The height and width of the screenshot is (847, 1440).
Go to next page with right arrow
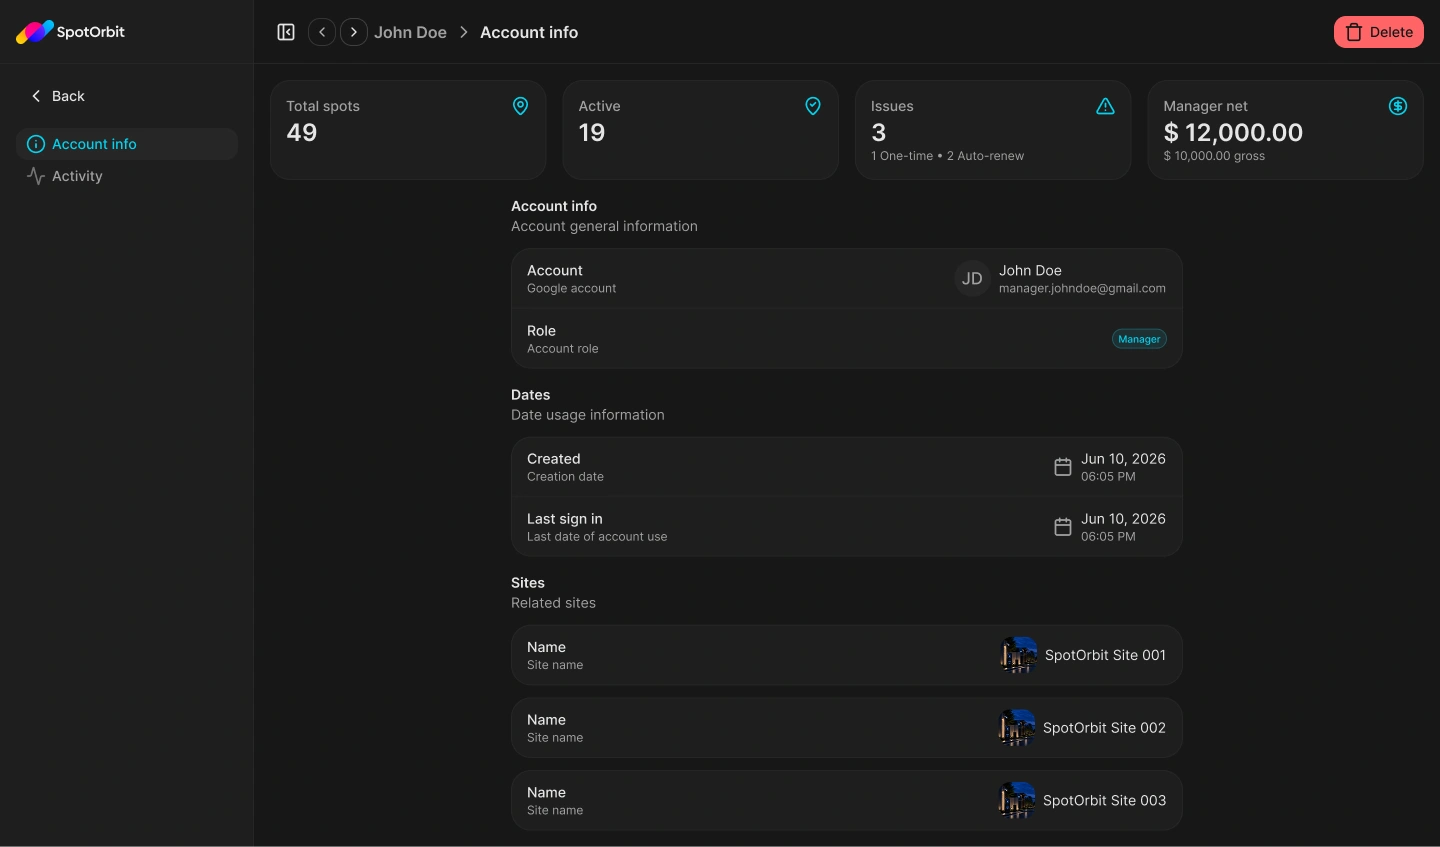tap(354, 32)
